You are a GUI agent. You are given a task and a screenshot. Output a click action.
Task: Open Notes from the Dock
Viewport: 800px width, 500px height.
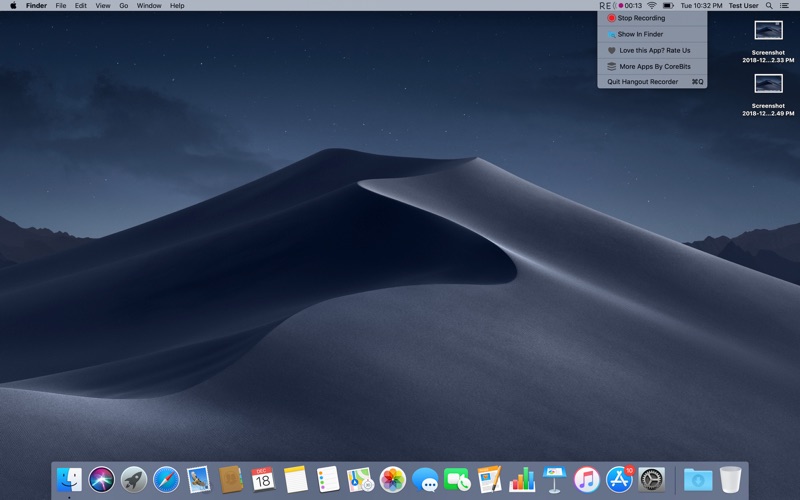coord(295,480)
